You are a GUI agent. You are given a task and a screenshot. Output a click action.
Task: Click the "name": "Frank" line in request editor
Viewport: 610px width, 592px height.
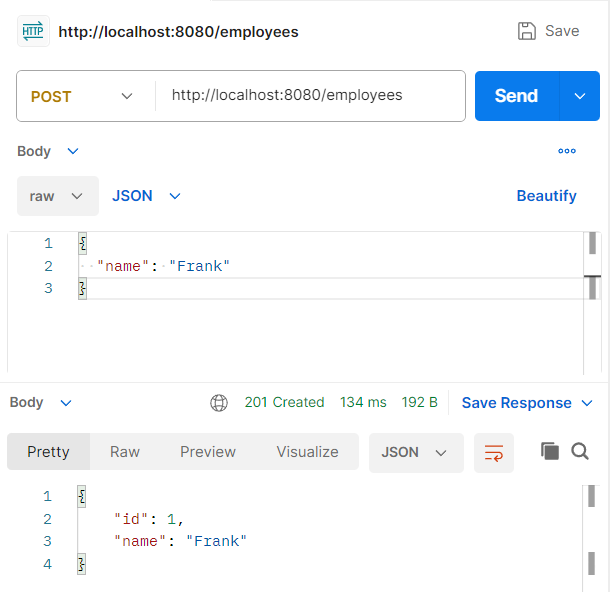163,266
